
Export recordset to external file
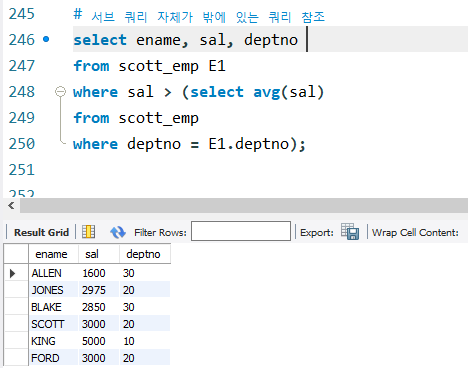[x=350, y=232]
